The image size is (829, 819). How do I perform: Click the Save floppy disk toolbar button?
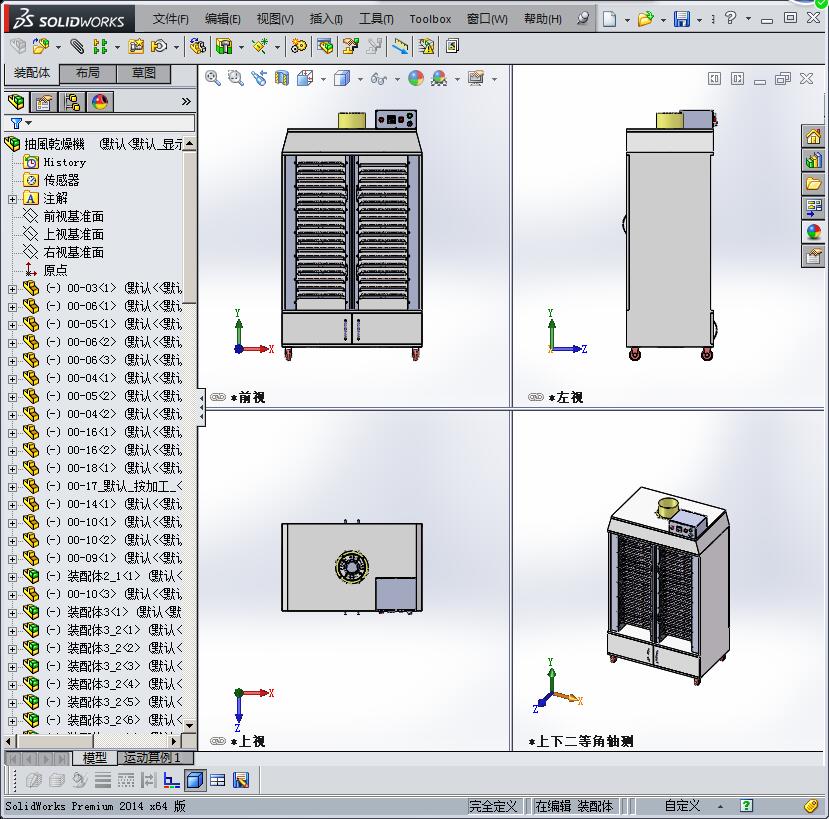tap(682, 19)
